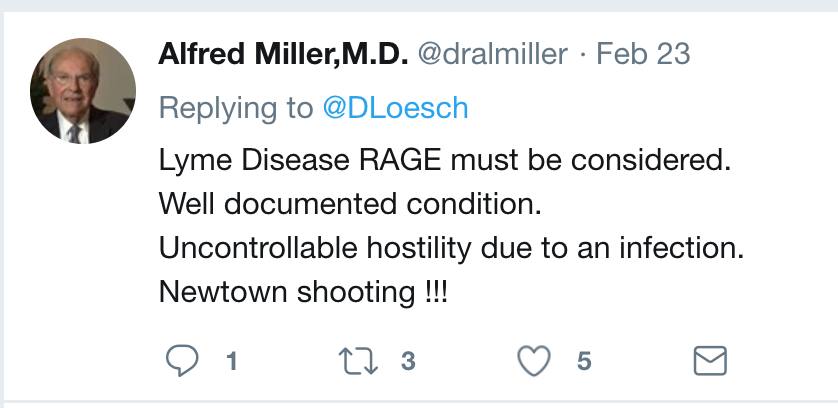Screen dimensions: 838x408
Task: Open Alfred Miller's profile photo
Action: (83, 91)
